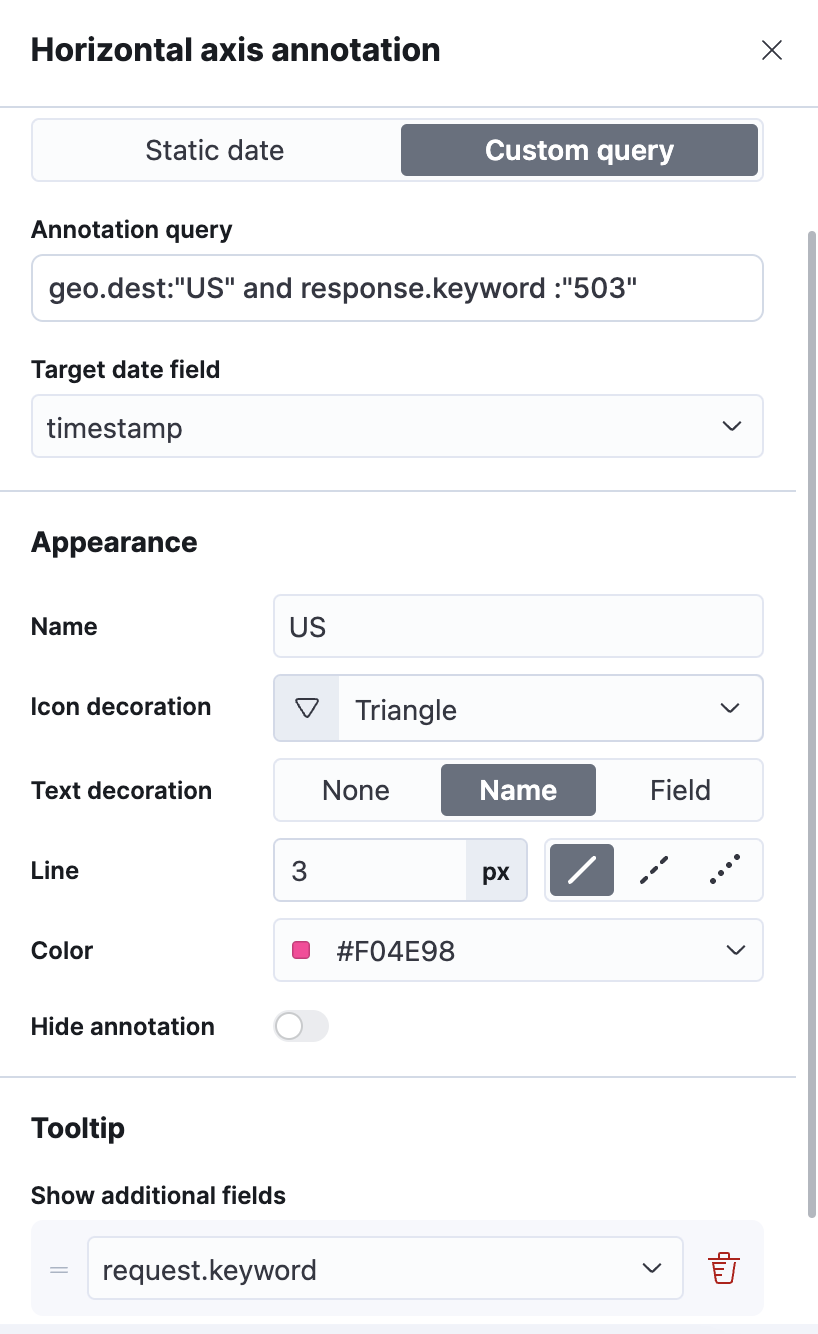Set Text decoration to None
Viewport: 818px width, 1334px height.
[x=356, y=790]
